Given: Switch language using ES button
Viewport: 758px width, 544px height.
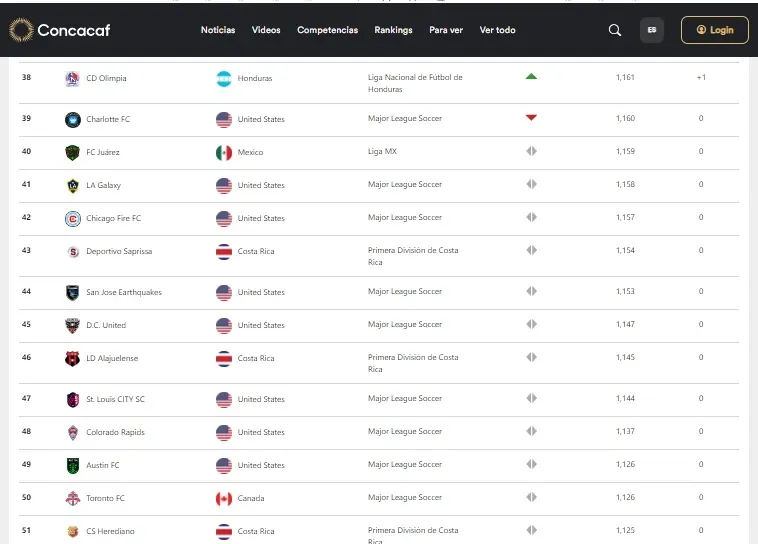Looking at the screenshot, I should point(652,30).
